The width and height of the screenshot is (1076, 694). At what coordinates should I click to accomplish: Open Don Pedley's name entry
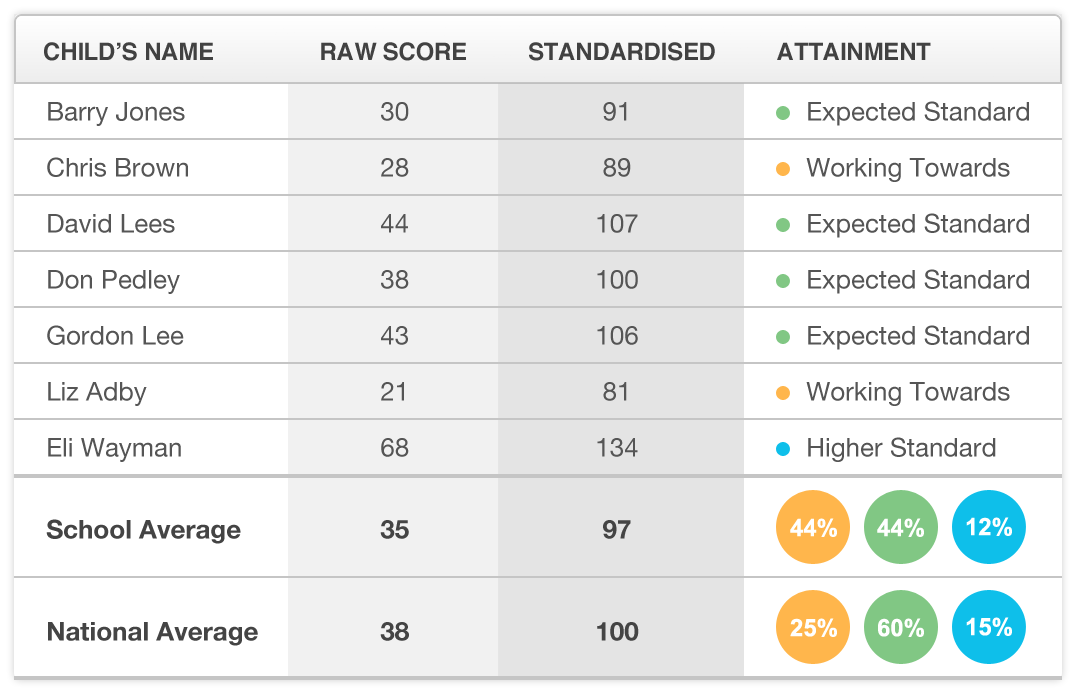pyautogui.click(x=113, y=280)
